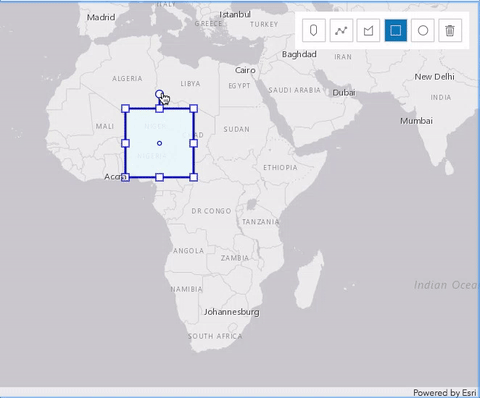
Task: Select the point marker drawing tool
Action: [313, 31]
